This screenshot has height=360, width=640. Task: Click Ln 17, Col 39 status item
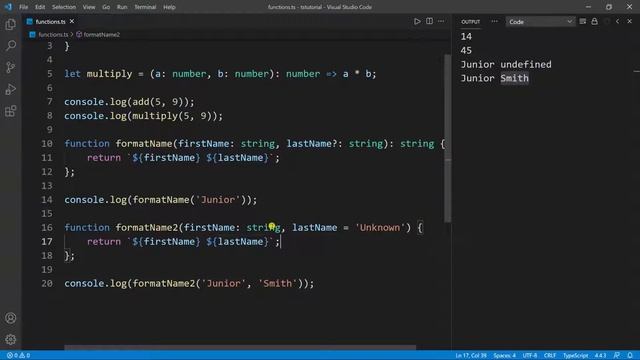471,356
